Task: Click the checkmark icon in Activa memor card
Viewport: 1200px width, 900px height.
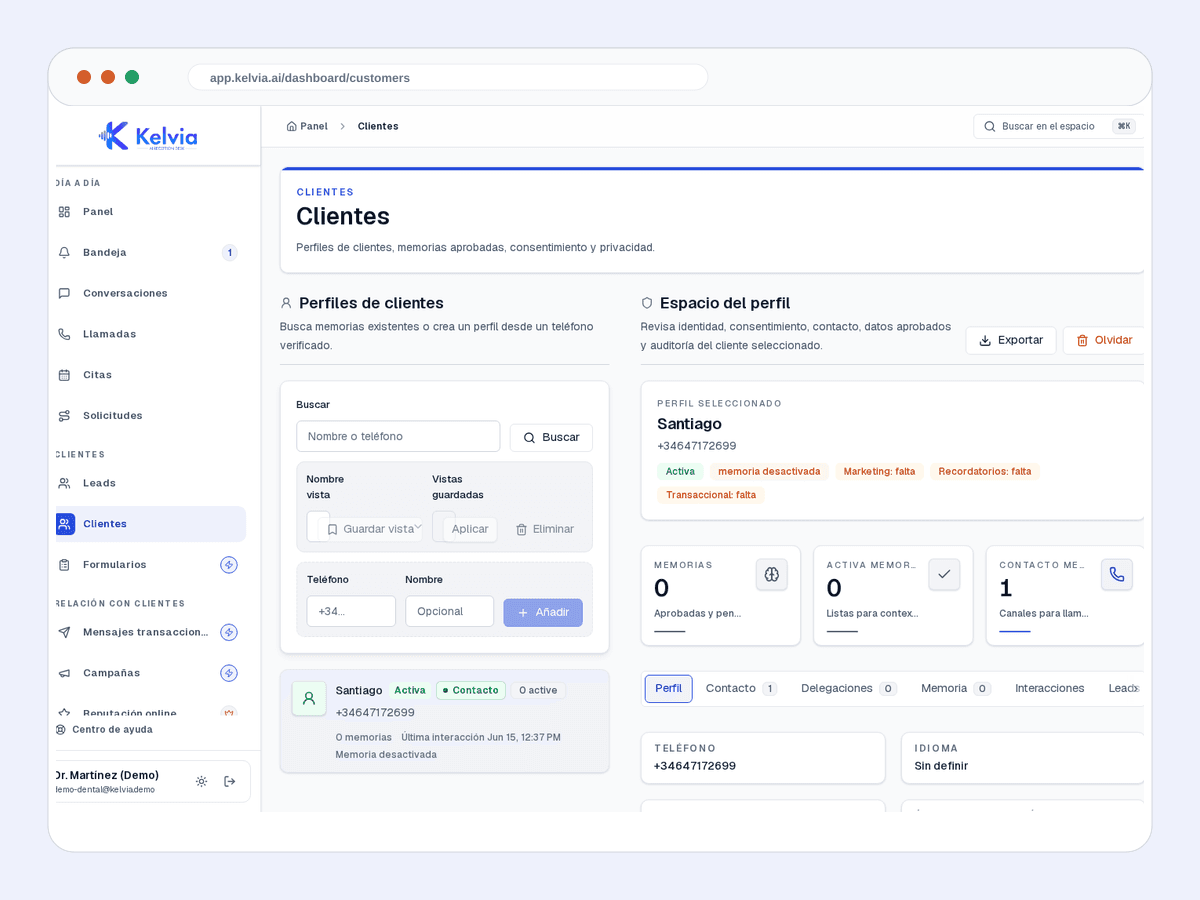Action: [x=944, y=575]
